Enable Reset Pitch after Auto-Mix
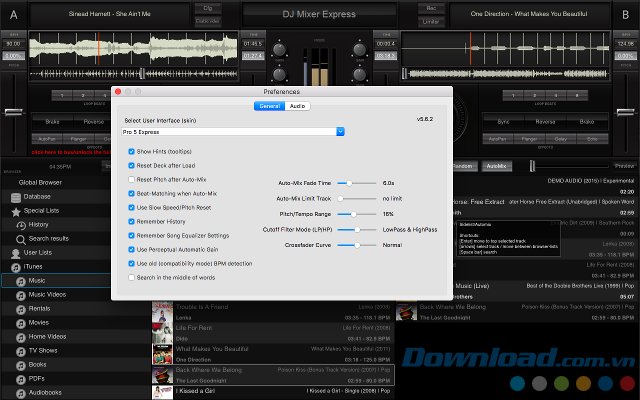Screen dimensions: 640x400 [x=132, y=179]
